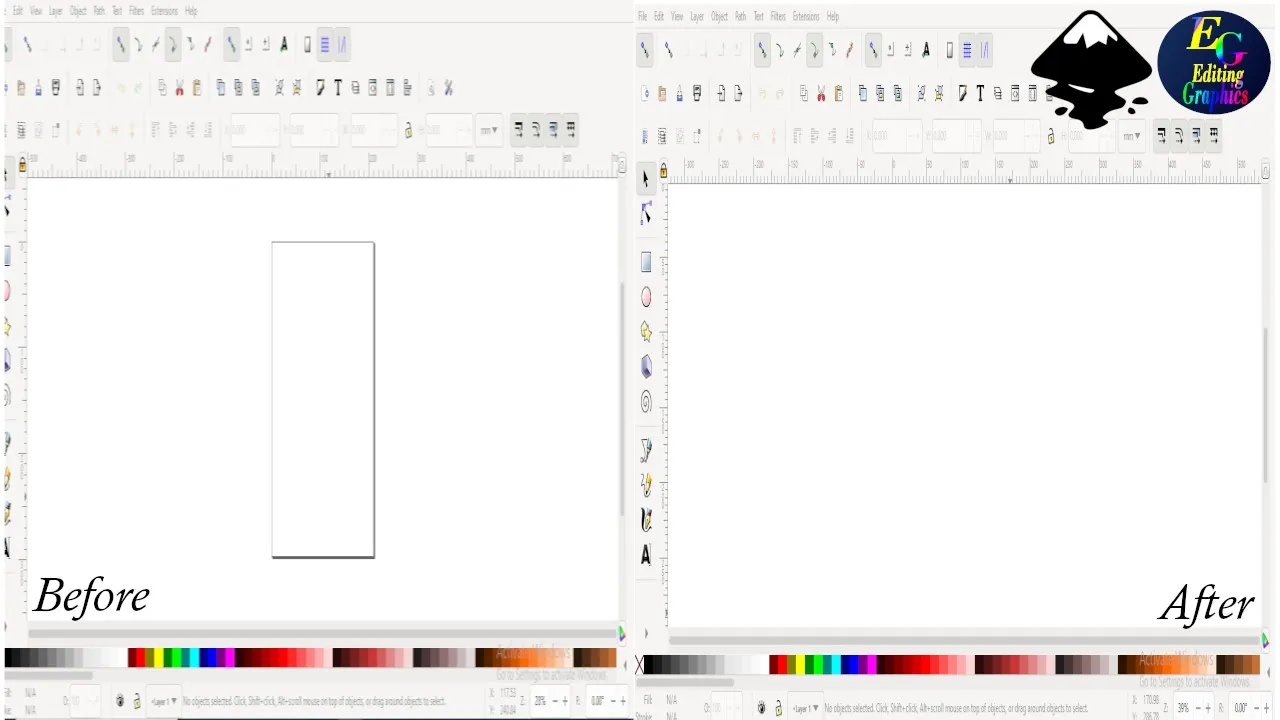1280x720 pixels.
Task: Click horizontal scrollbar in After window
Action: [x=963, y=640]
